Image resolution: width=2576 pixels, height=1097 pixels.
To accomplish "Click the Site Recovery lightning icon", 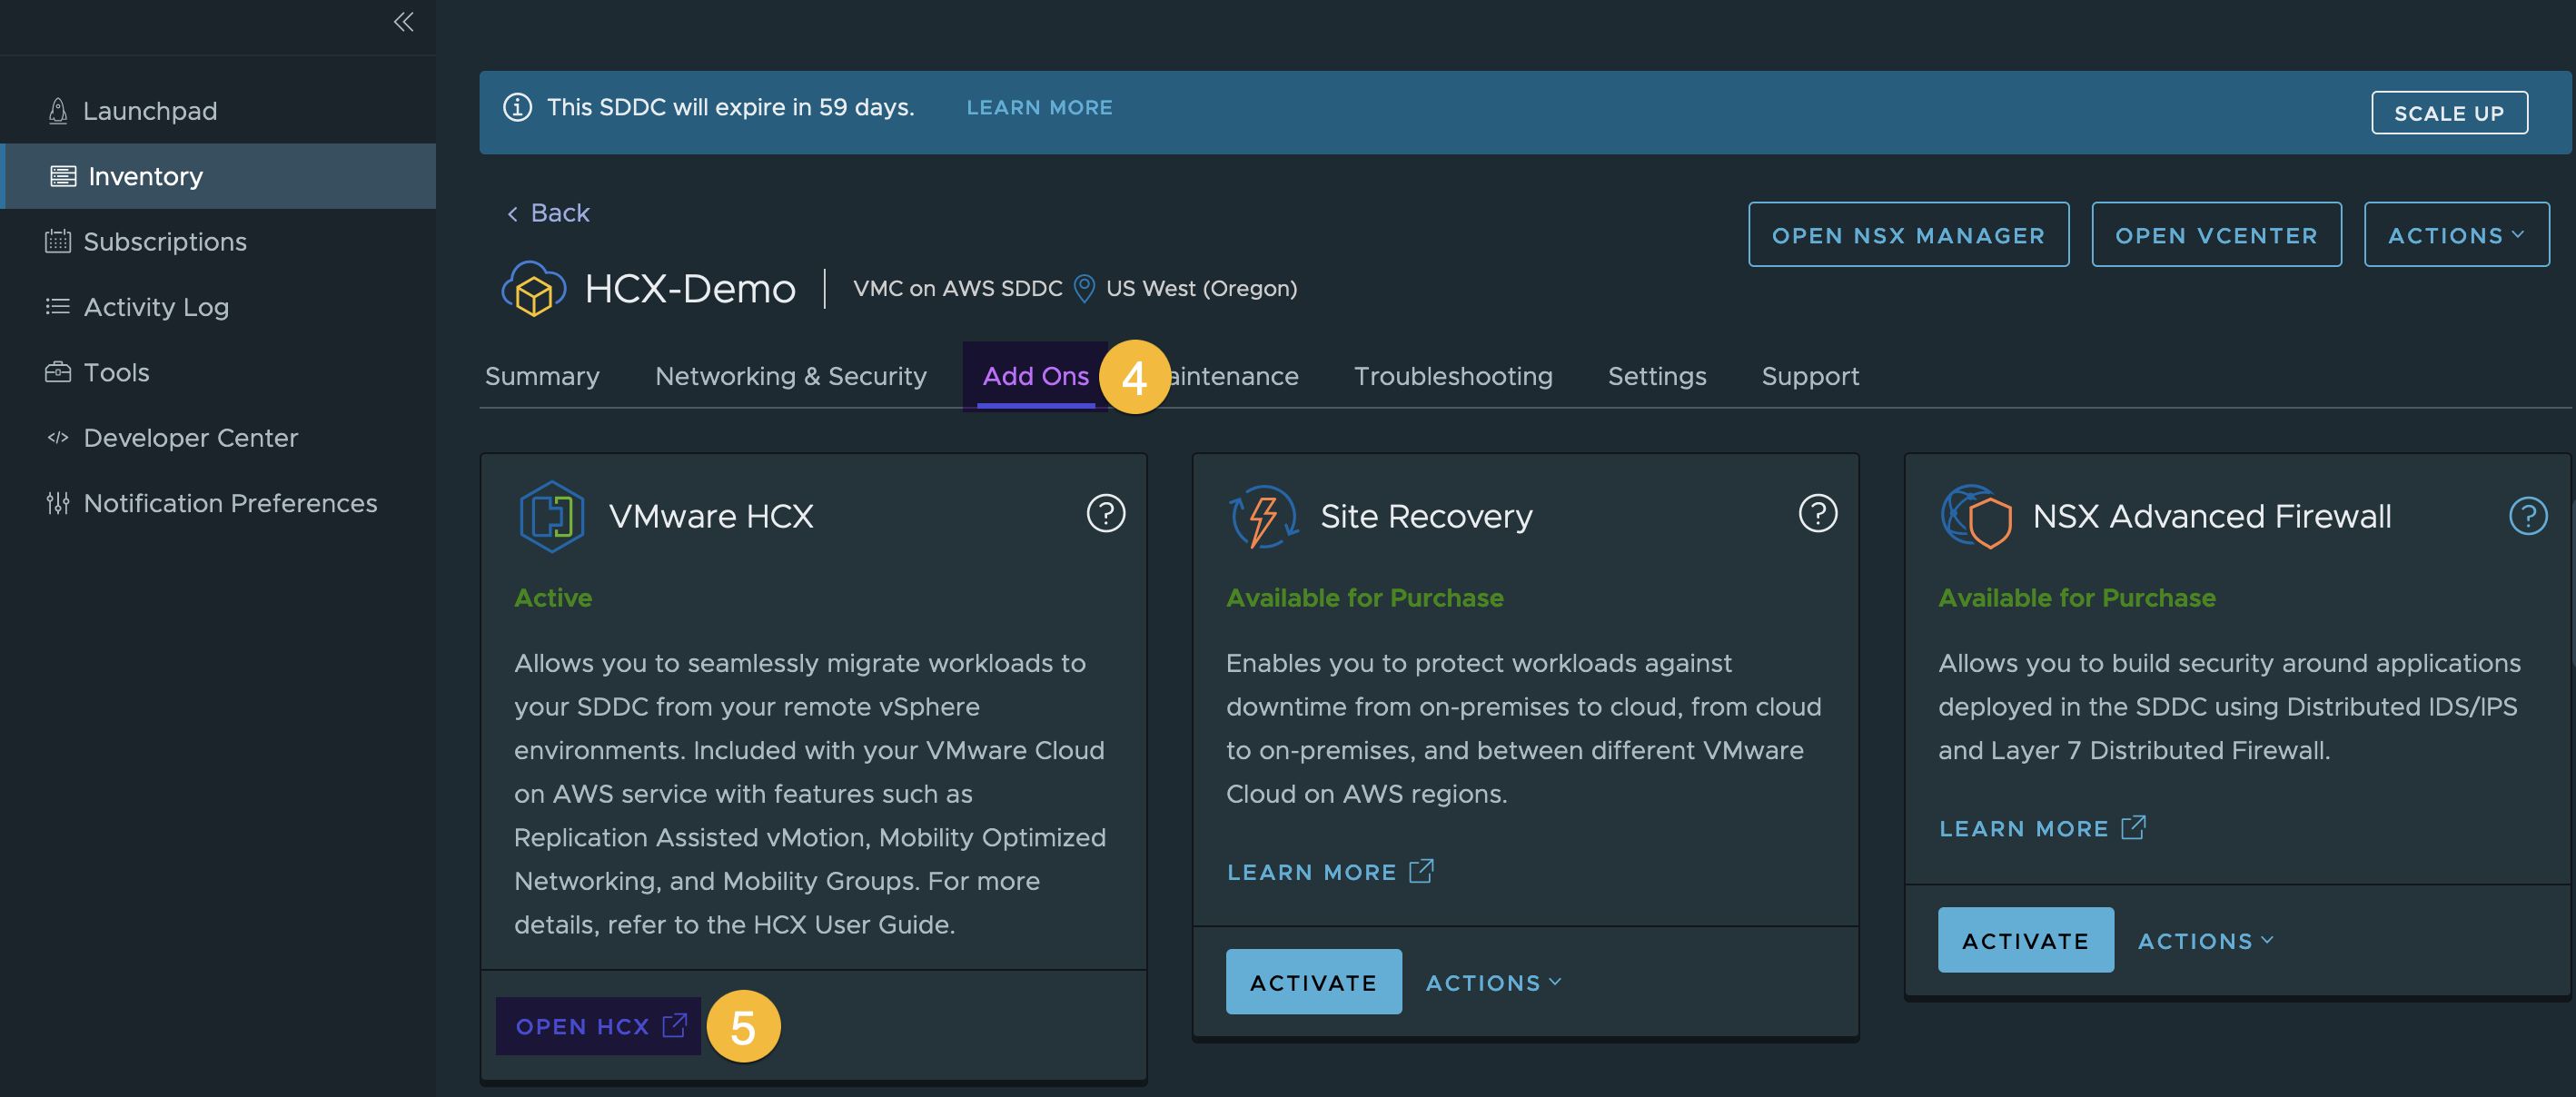I will [1264, 516].
